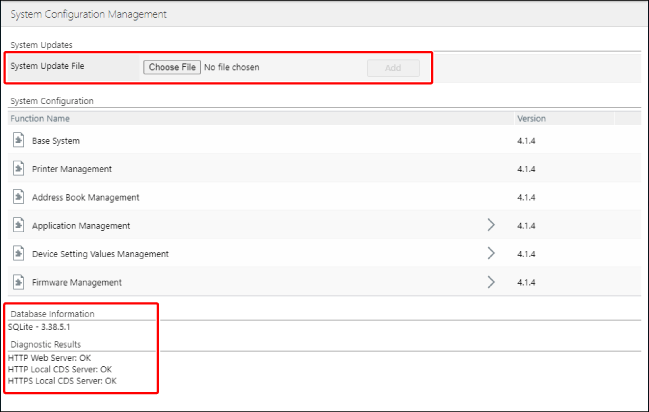649x412 pixels.
Task: Select the Base System row label
Action: 55,141
